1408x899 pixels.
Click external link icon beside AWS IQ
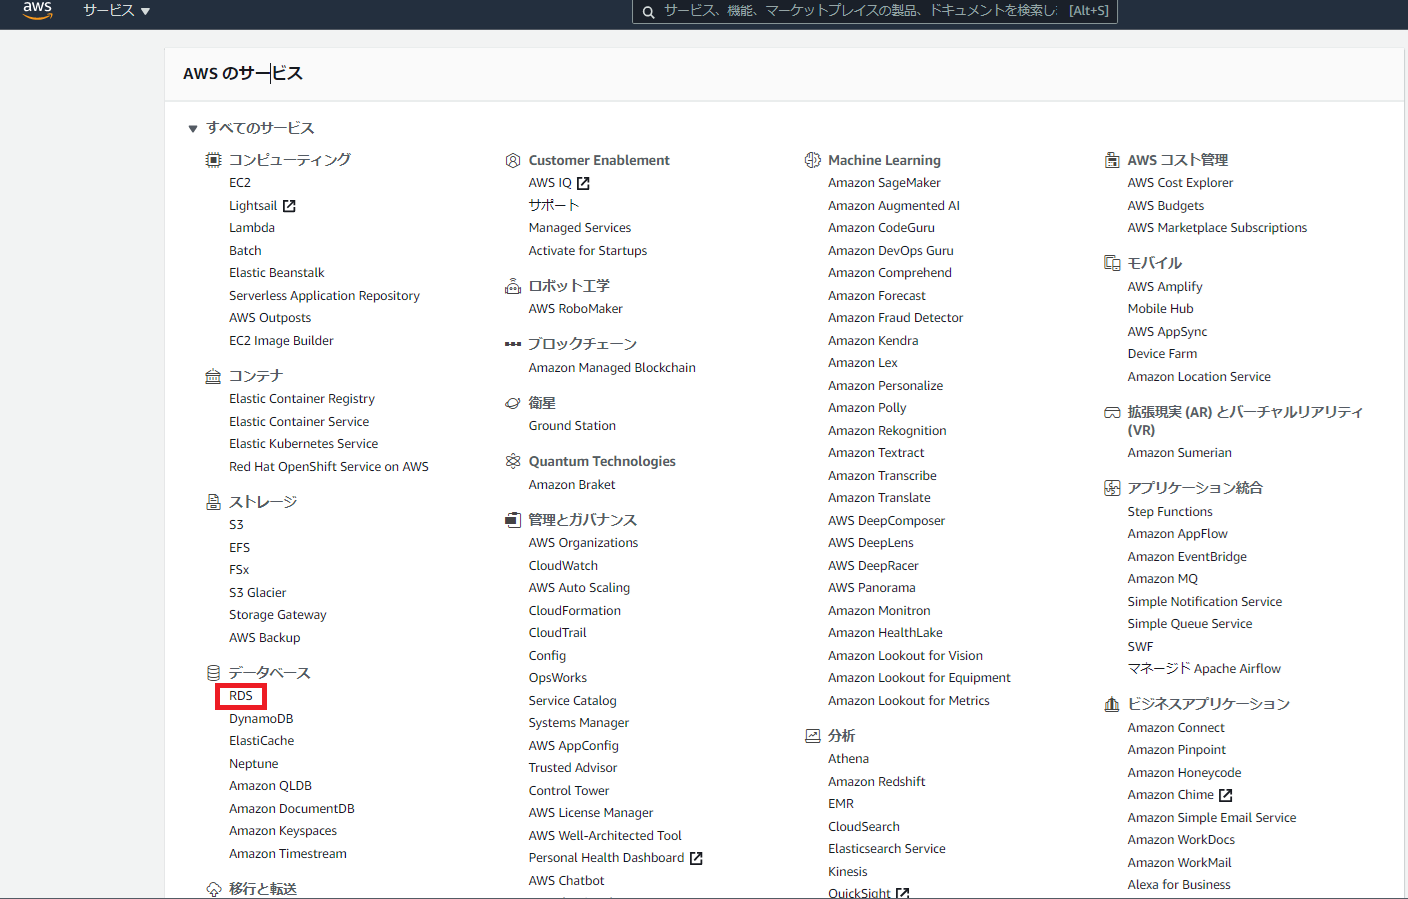[583, 183]
